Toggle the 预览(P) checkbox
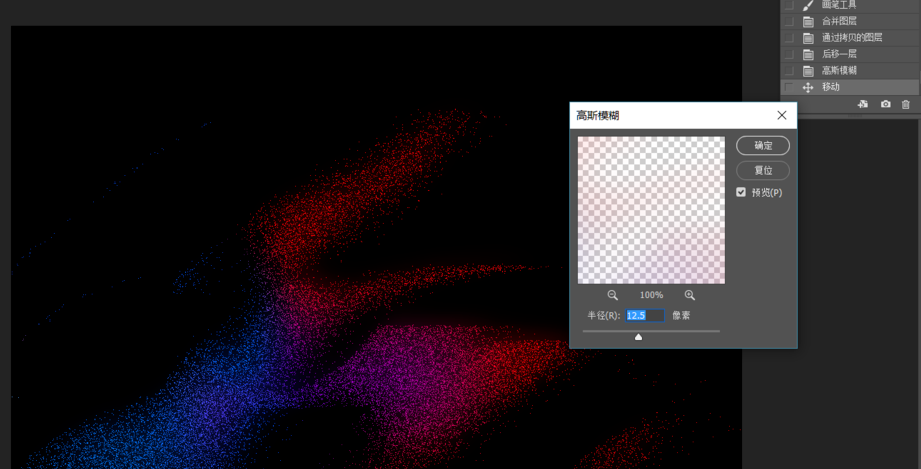Viewport: 921px width, 469px height. [x=741, y=192]
